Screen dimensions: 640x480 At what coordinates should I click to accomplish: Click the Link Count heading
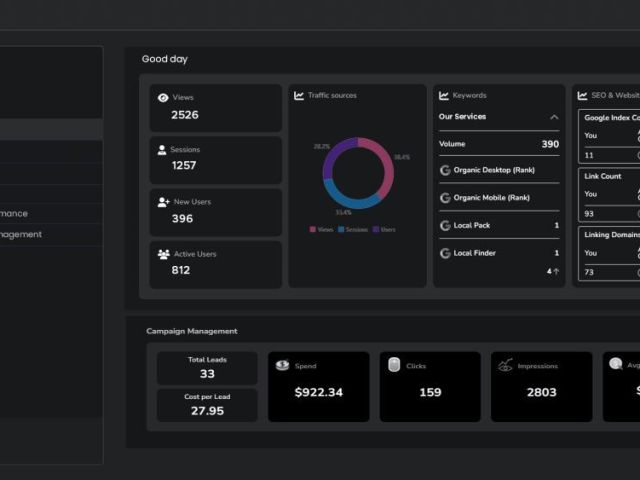(x=602, y=176)
